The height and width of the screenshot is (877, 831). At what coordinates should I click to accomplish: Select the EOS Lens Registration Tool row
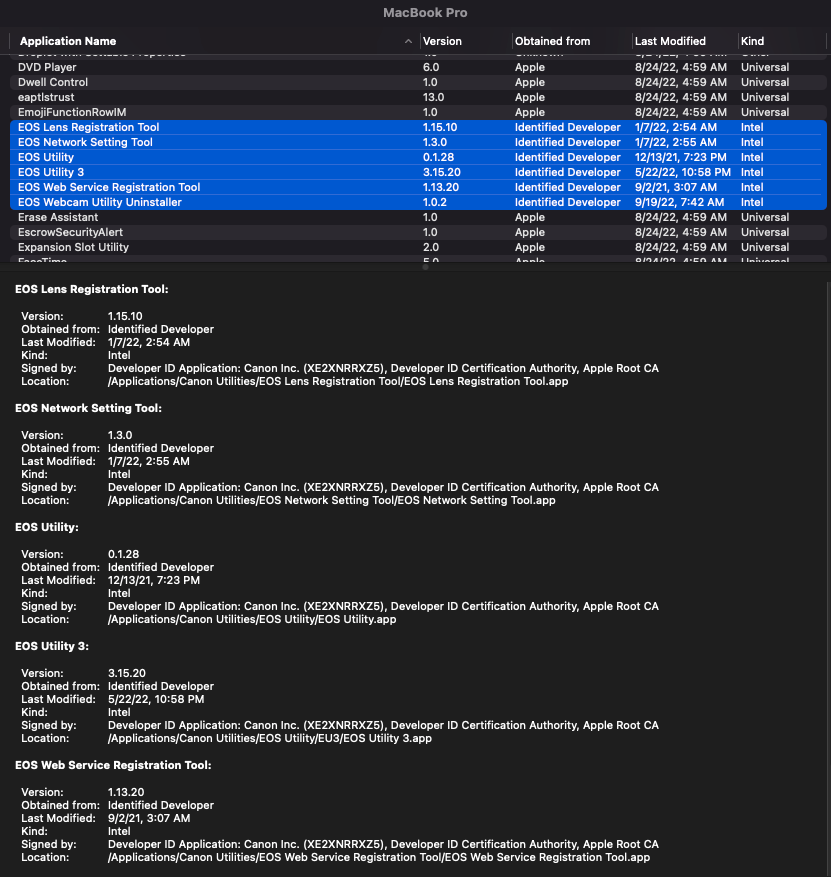(x=89, y=127)
